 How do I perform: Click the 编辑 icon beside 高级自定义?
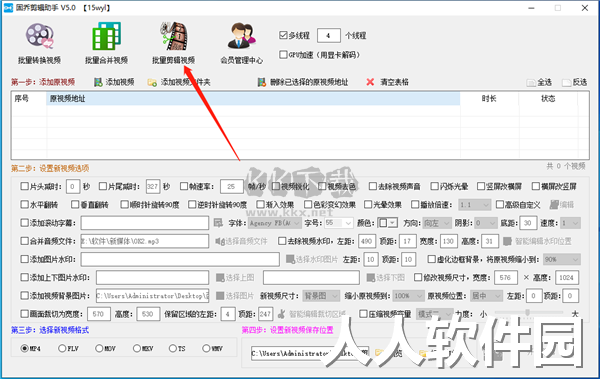pyautogui.click(x=554, y=205)
